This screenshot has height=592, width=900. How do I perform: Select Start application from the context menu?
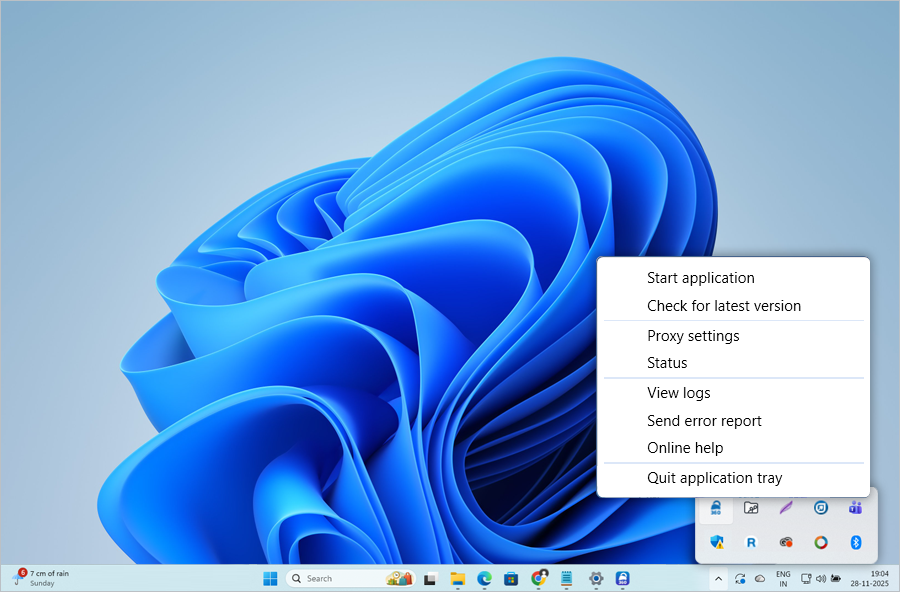(x=700, y=278)
